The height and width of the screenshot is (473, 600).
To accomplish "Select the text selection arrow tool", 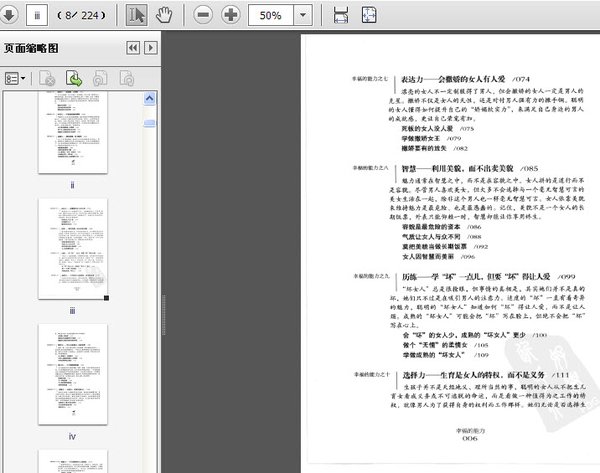I will click(x=138, y=16).
